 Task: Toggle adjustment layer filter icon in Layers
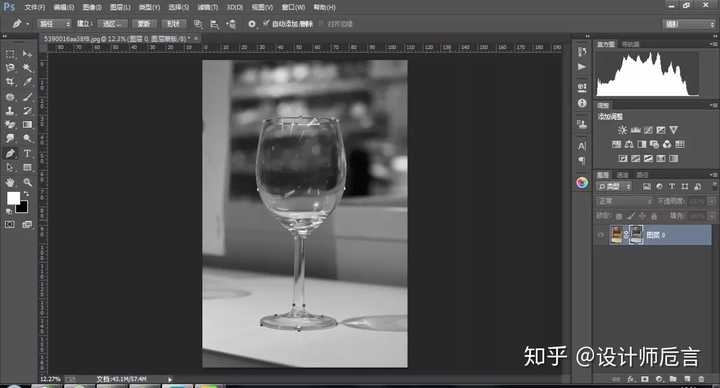(659, 186)
